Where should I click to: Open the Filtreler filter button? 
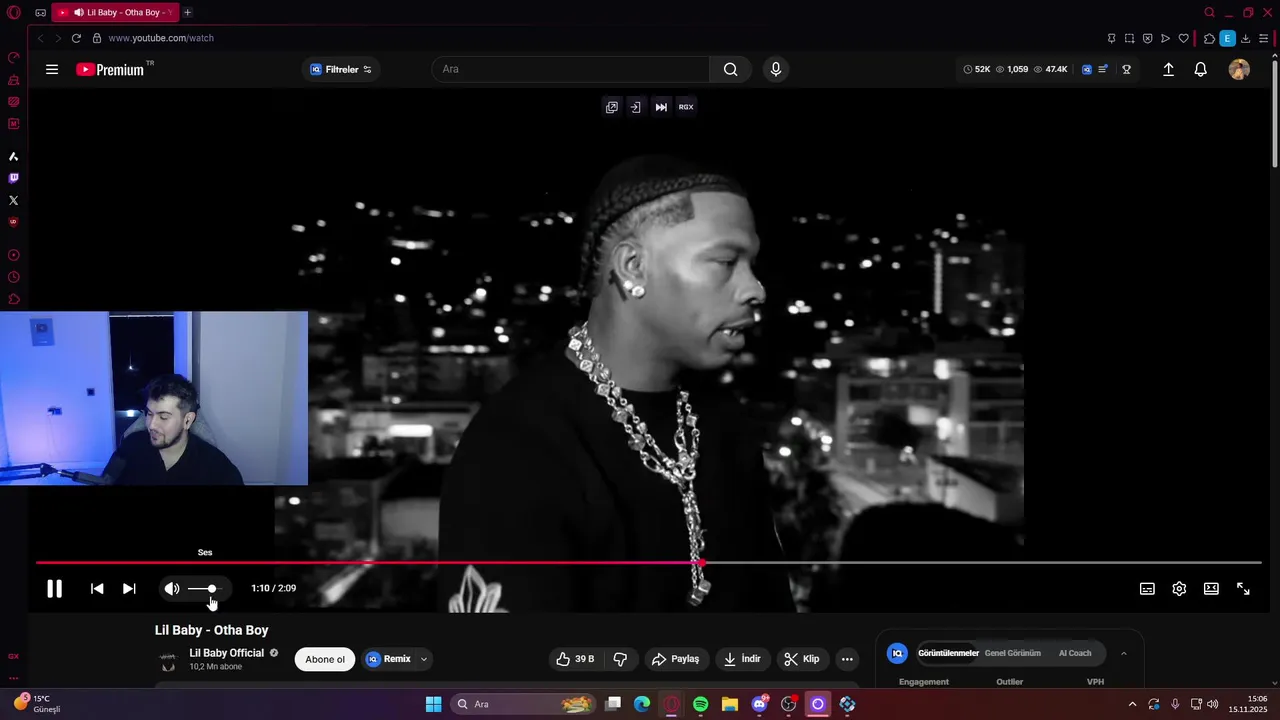click(341, 69)
